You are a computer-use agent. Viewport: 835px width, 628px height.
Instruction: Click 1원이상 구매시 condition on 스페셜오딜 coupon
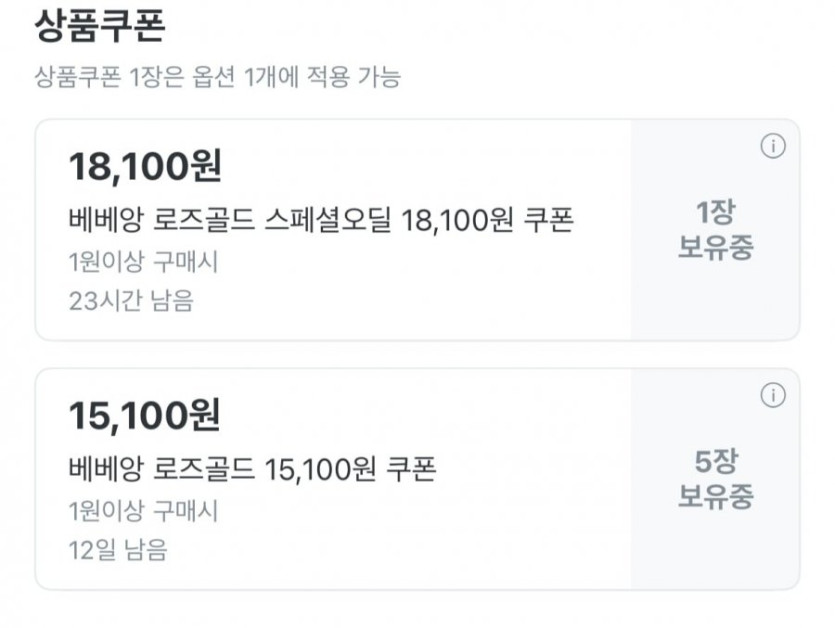click(143, 262)
